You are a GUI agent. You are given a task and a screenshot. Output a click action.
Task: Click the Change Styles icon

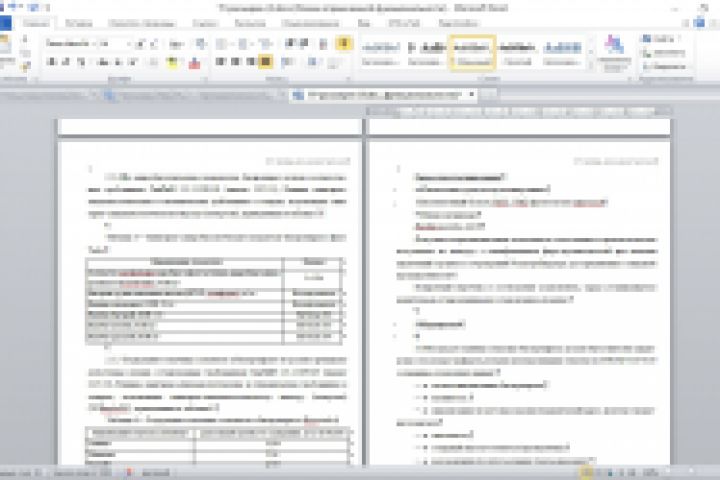614,45
